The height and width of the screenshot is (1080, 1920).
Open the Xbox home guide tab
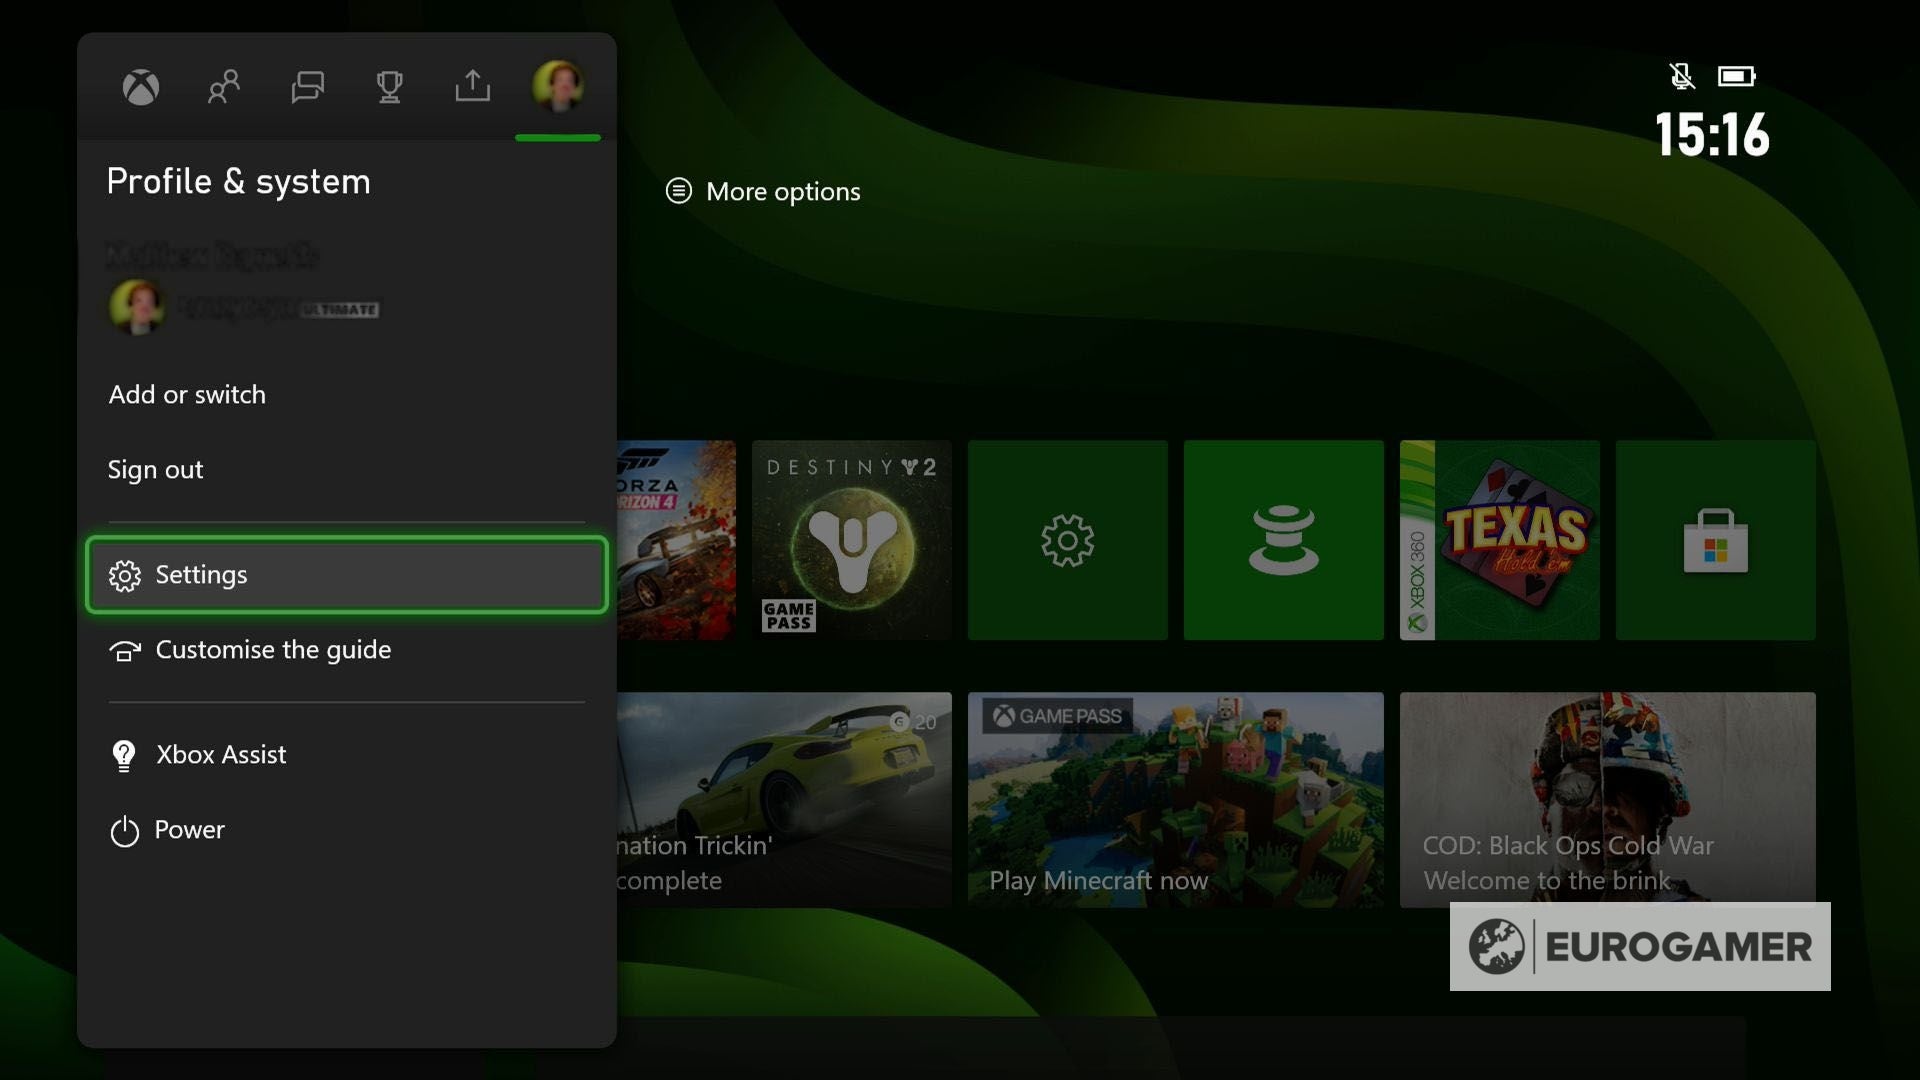140,88
